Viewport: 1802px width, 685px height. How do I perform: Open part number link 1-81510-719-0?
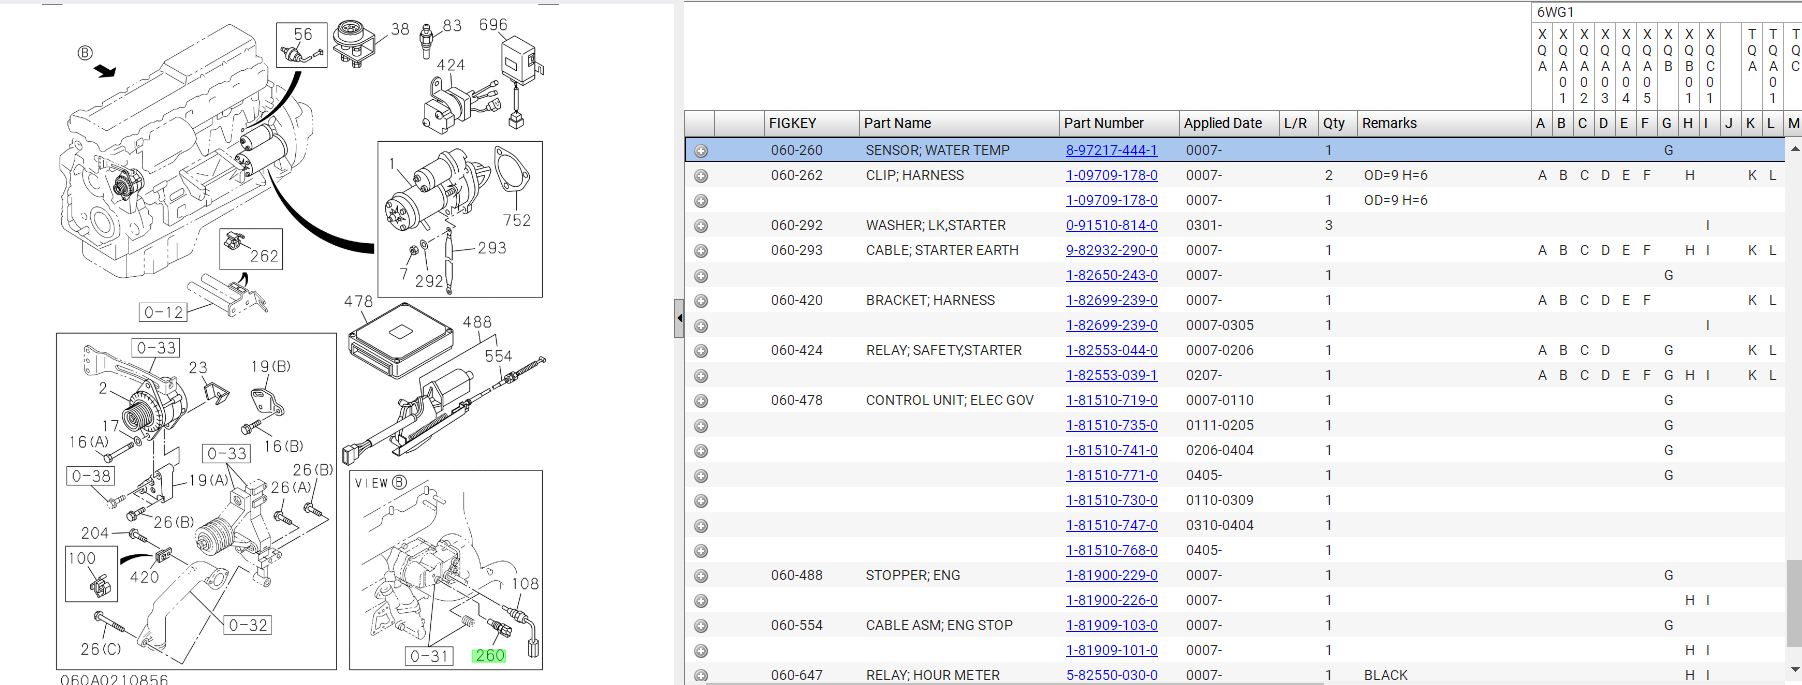[x=1111, y=400]
